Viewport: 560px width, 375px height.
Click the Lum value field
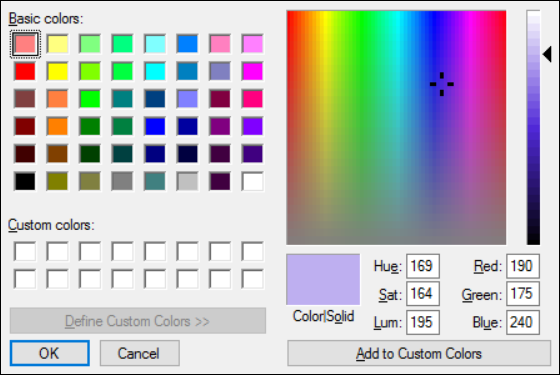[x=422, y=322]
